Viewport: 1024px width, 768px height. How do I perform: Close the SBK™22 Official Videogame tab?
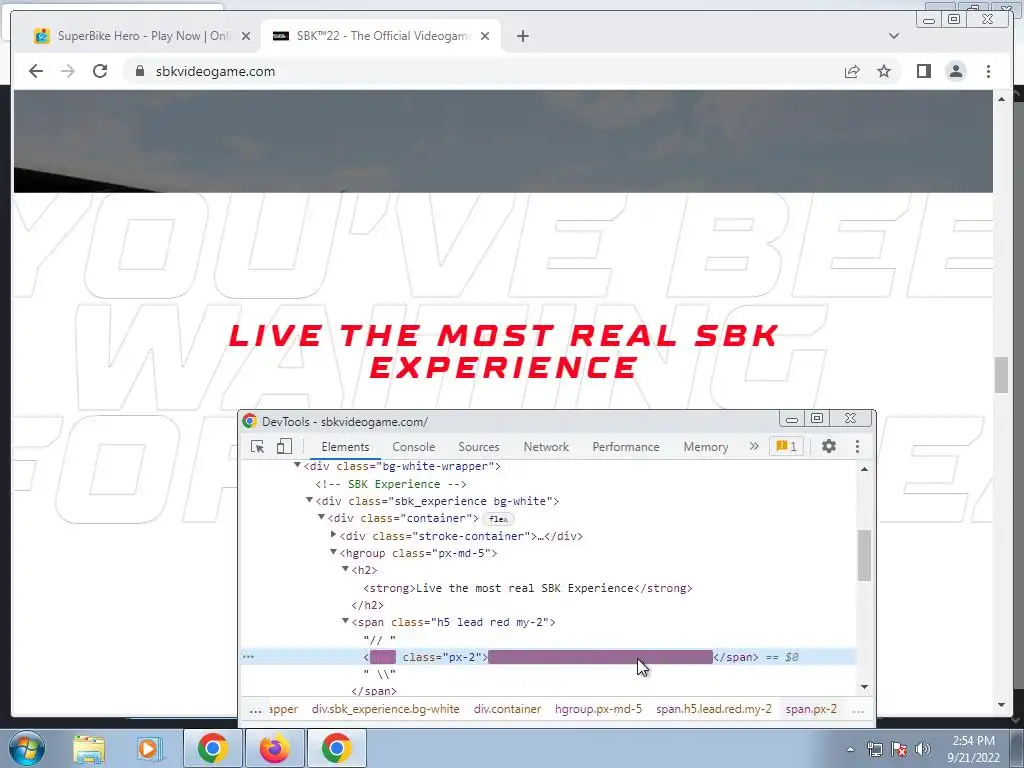pos(485,36)
